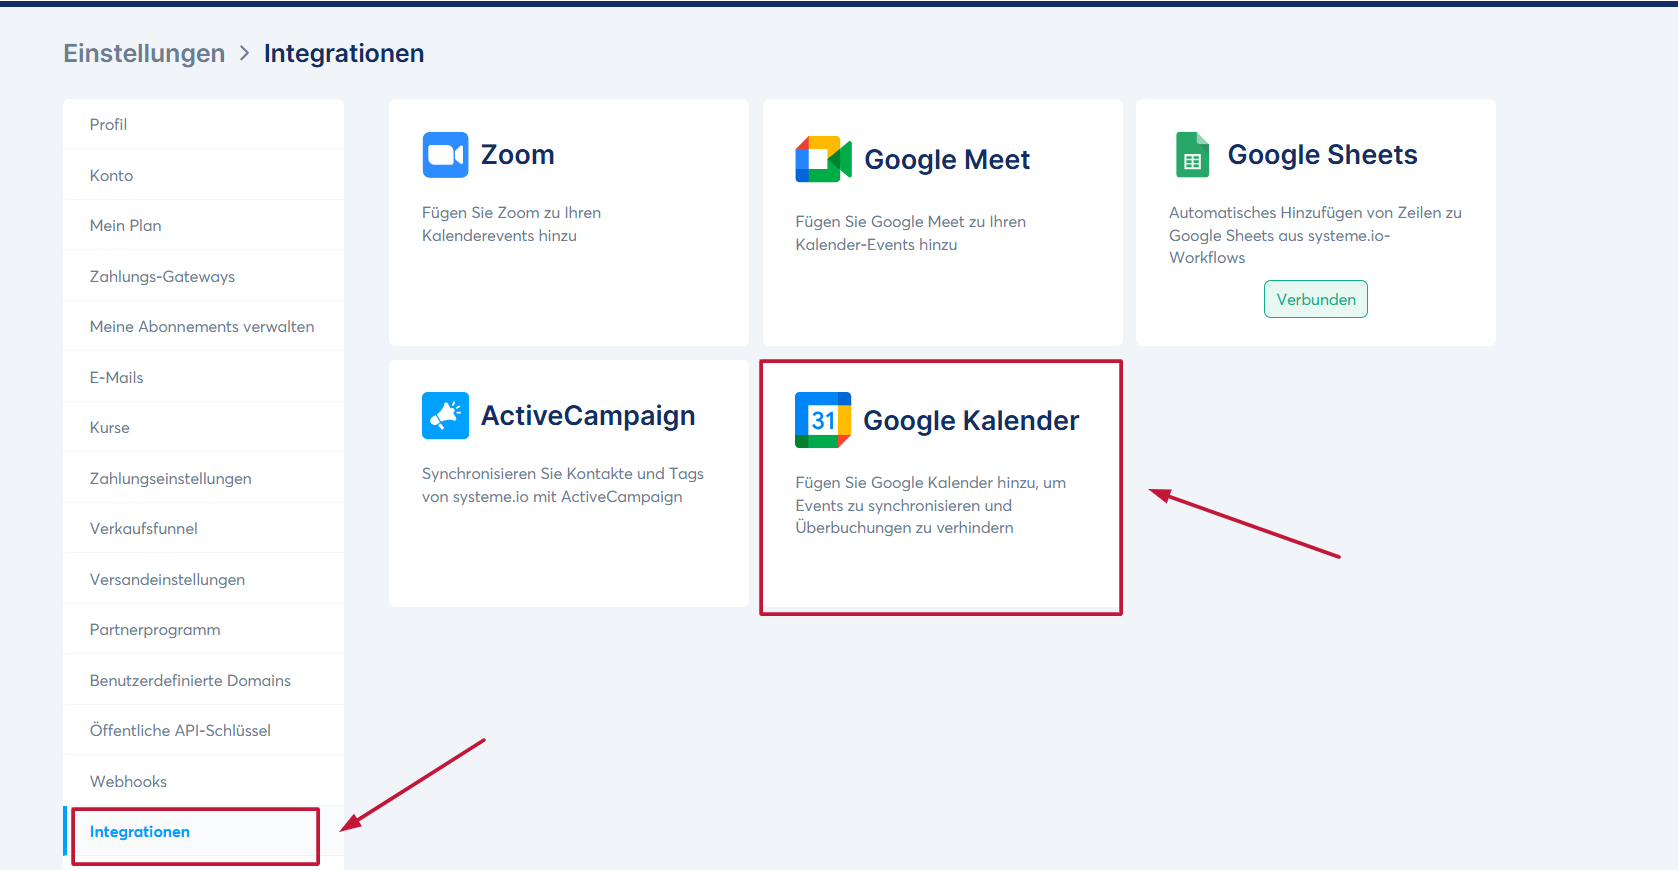Viewport: 1678px width, 870px height.
Task: Select Meine Abonnements verwalten
Action: pyautogui.click(x=204, y=326)
